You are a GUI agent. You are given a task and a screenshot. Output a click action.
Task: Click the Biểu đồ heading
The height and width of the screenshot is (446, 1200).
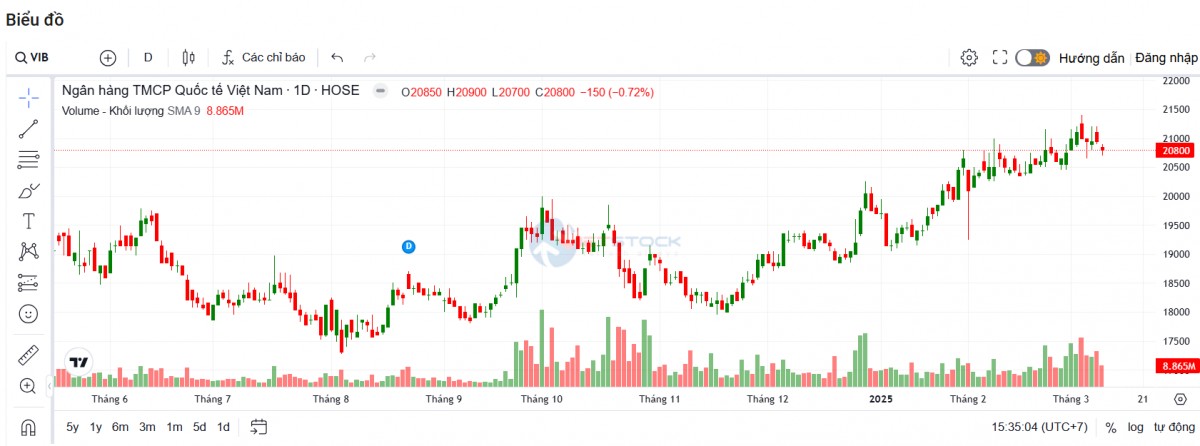(34, 18)
